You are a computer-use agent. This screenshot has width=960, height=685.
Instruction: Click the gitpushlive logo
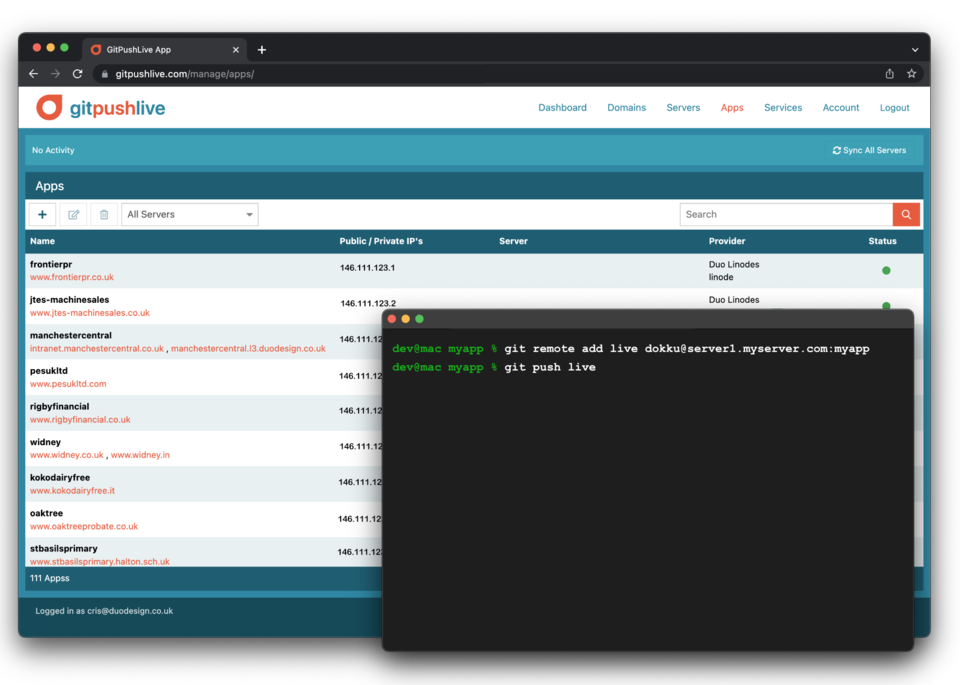tap(100, 108)
